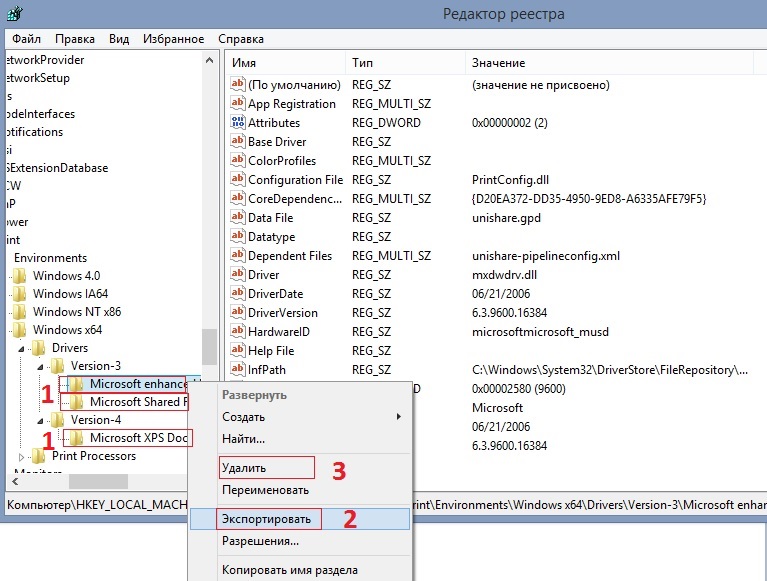This screenshot has height=581, width=767.
Task: Click the tree horizontal scrollbar thumb
Action: [x=98, y=481]
